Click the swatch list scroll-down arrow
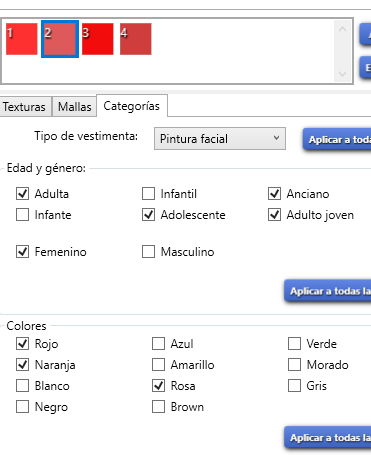The width and height of the screenshot is (371, 455). click(342, 74)
